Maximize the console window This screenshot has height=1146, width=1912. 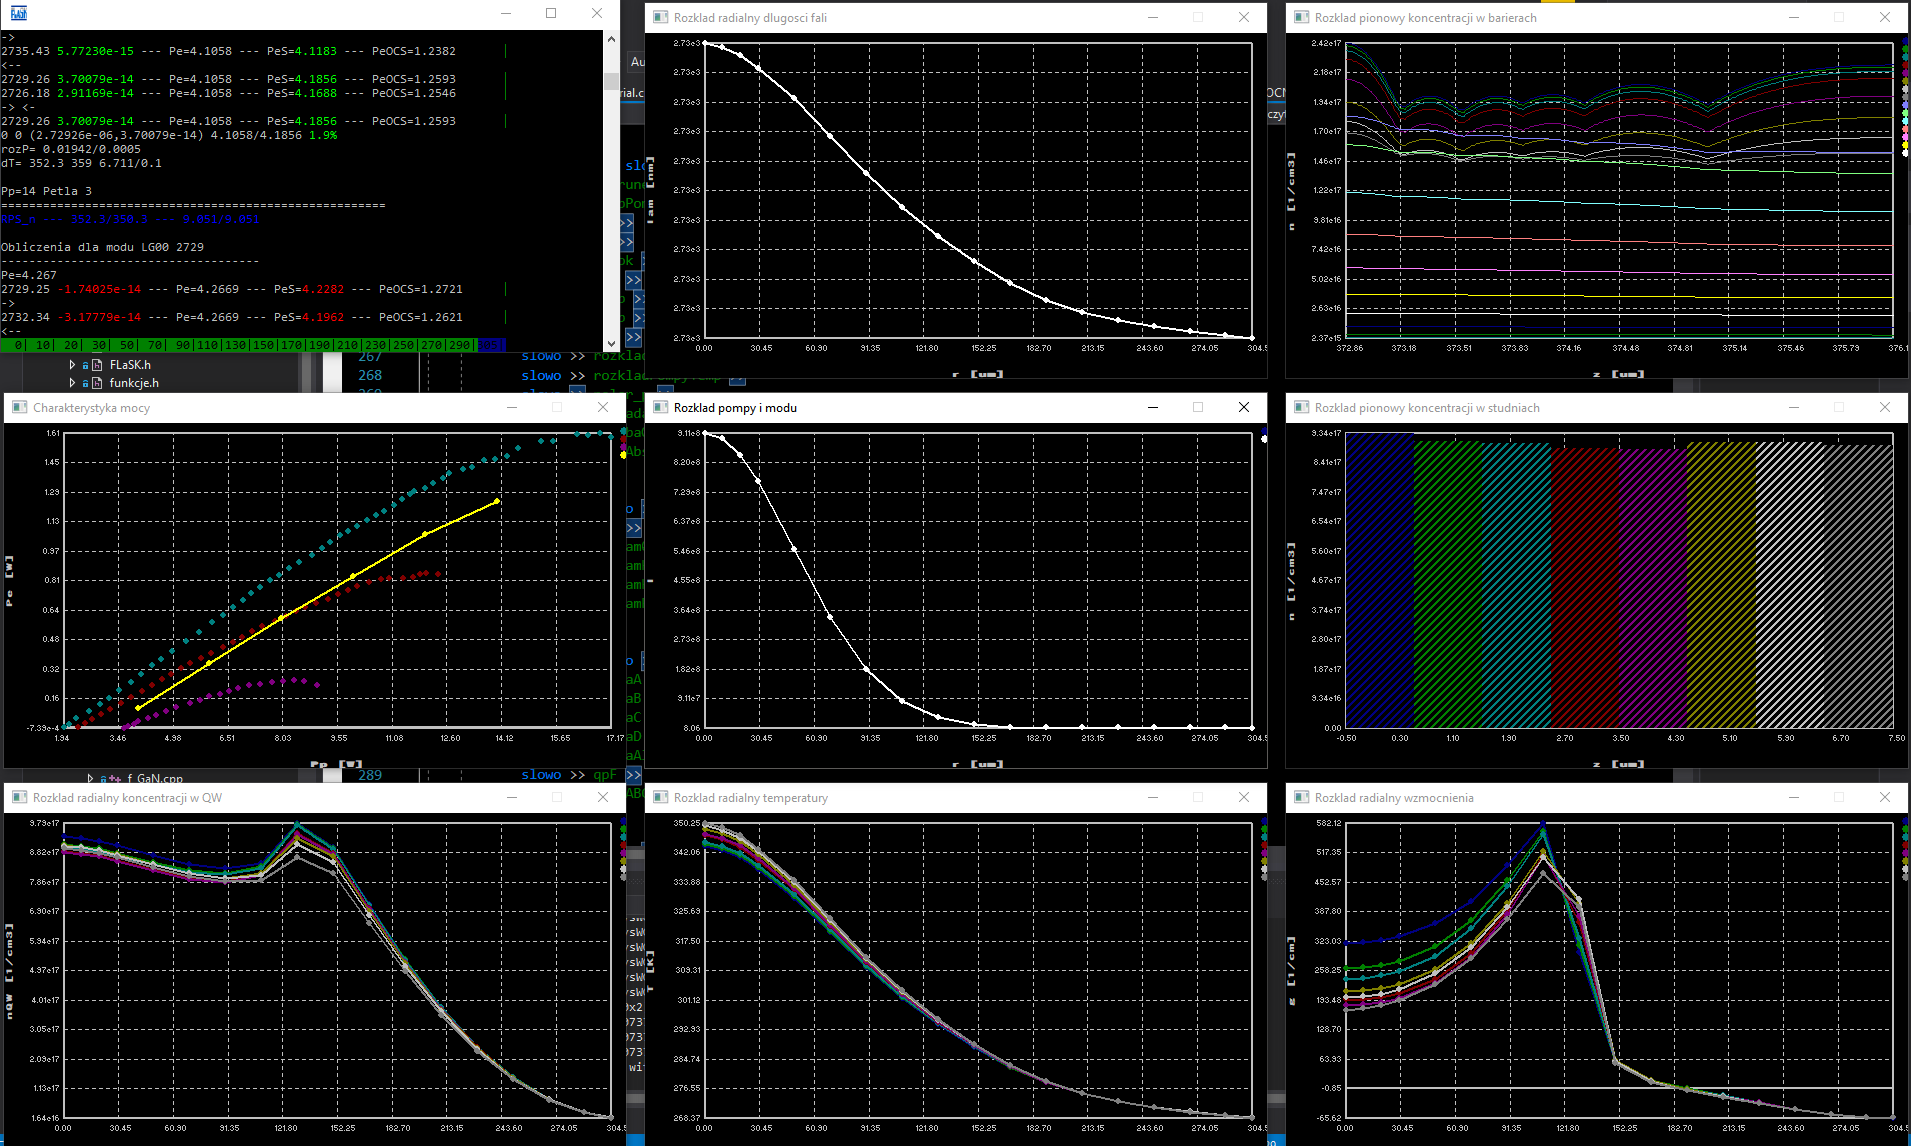[x=551, y=13]
